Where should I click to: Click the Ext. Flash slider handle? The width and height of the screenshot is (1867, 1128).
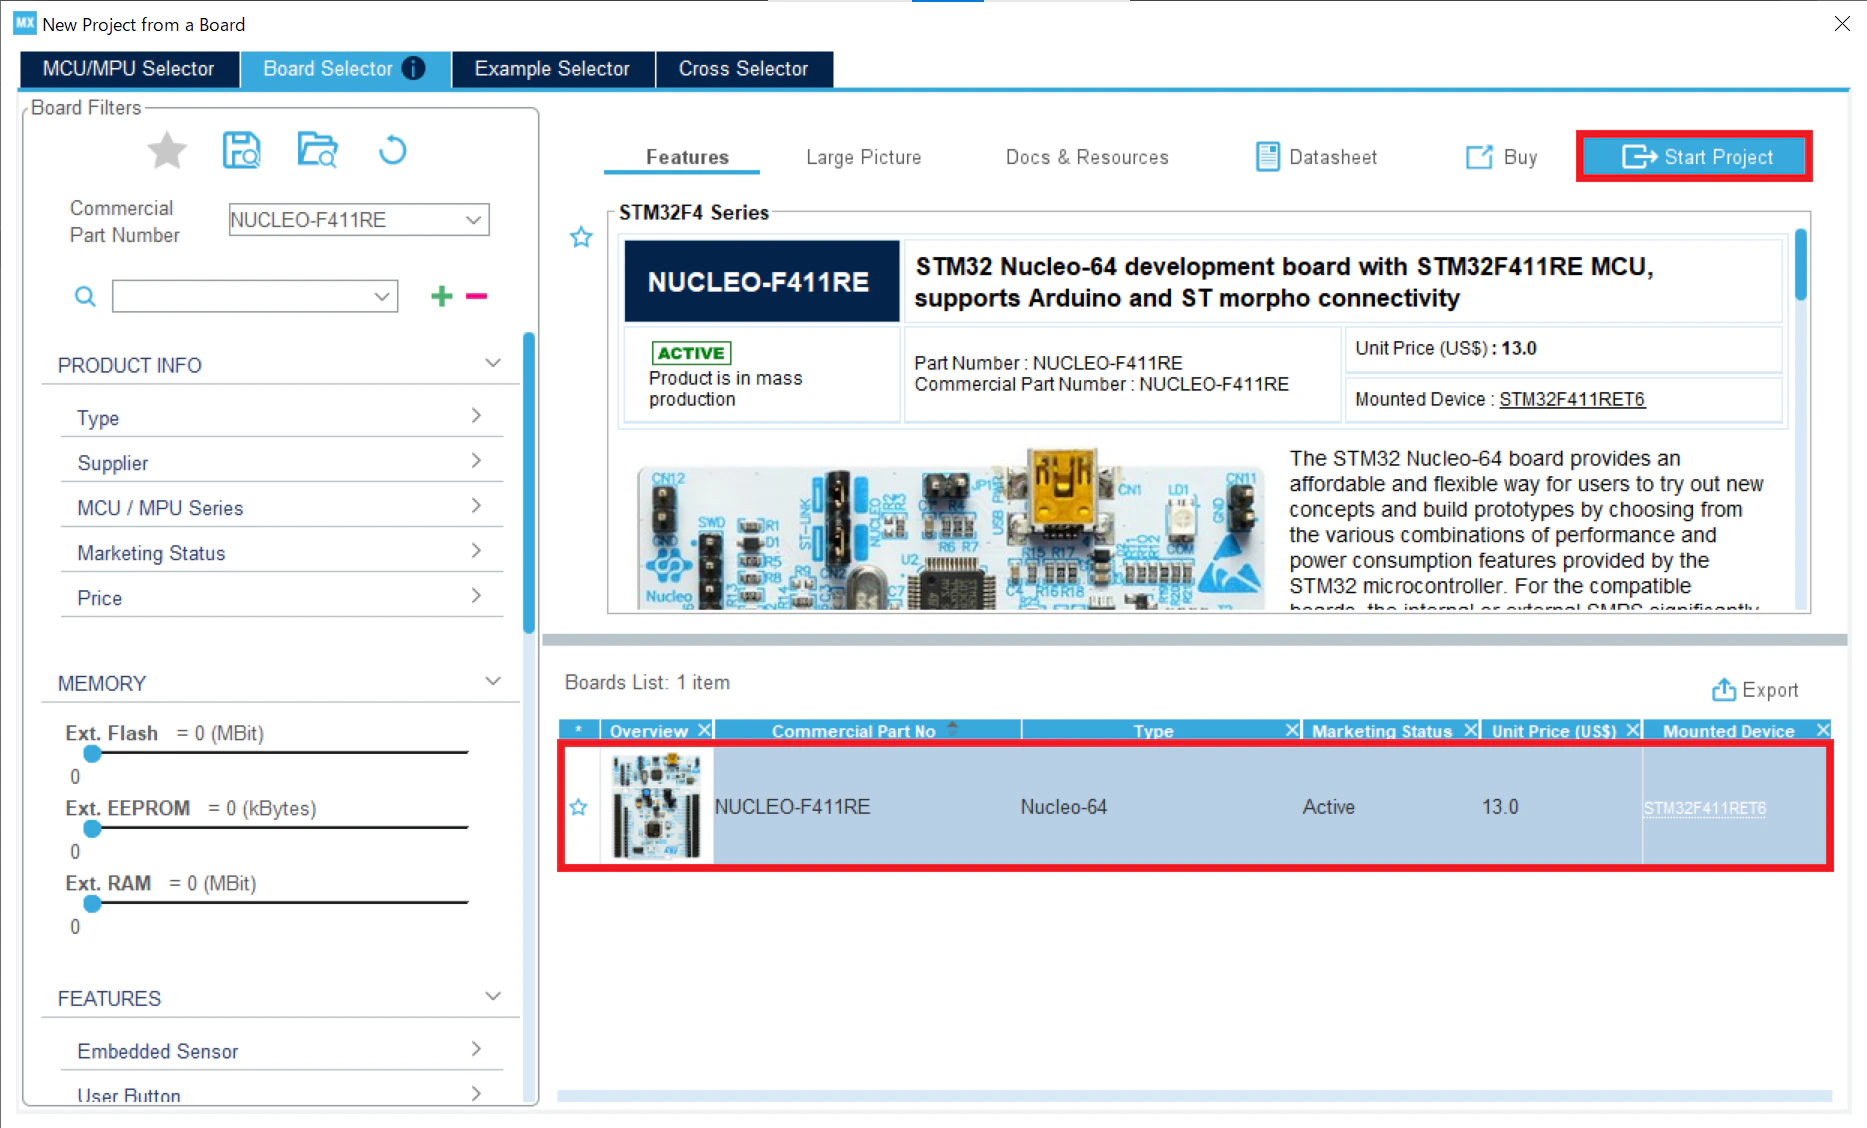(x=92, y=753)
